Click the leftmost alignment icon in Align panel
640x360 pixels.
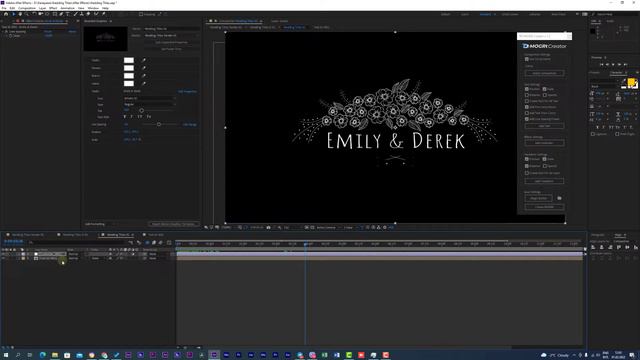(x=593, y=247)
